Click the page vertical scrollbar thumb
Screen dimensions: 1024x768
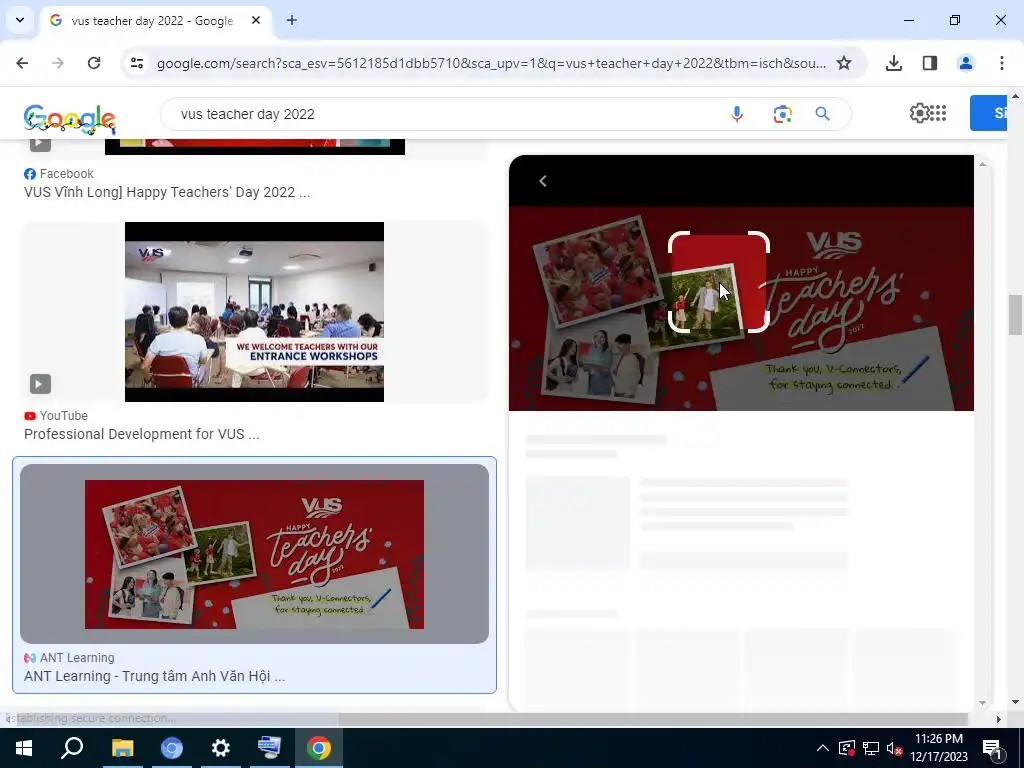tap(1015, 313)
